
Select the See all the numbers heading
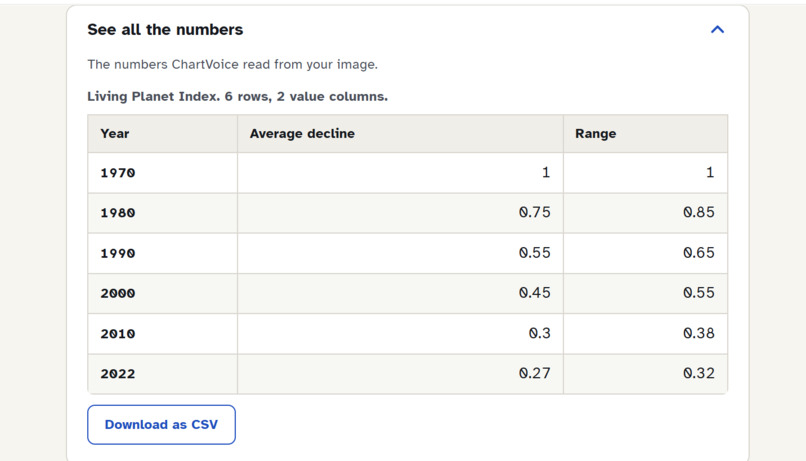pyautogui.click(x=165, y=30)
